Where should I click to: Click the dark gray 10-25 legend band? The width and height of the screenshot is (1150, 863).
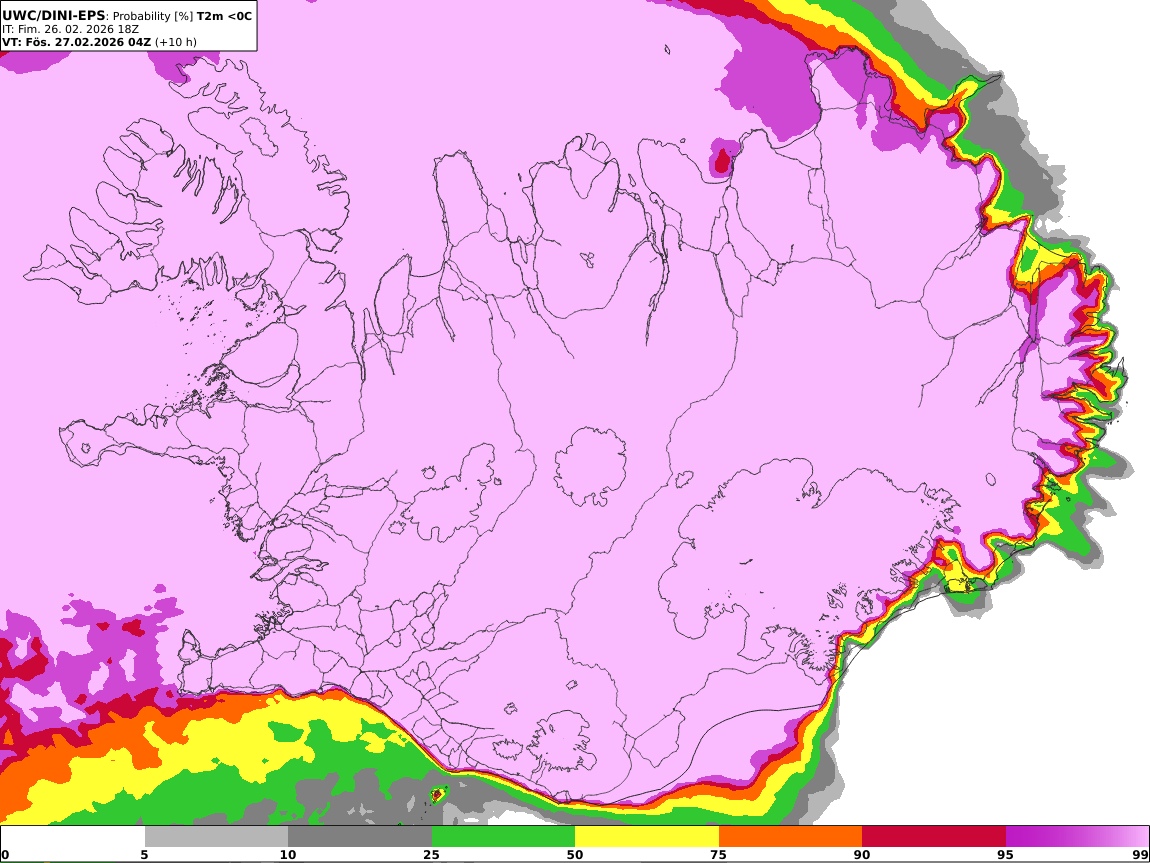tap(359, 836)
